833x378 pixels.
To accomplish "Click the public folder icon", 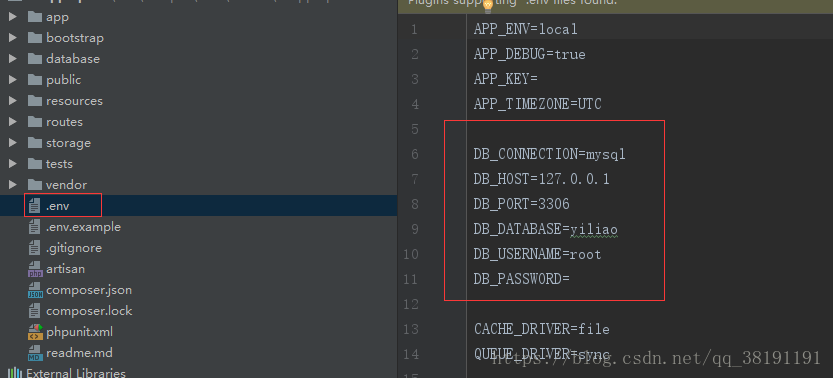I will coord(35,80).
